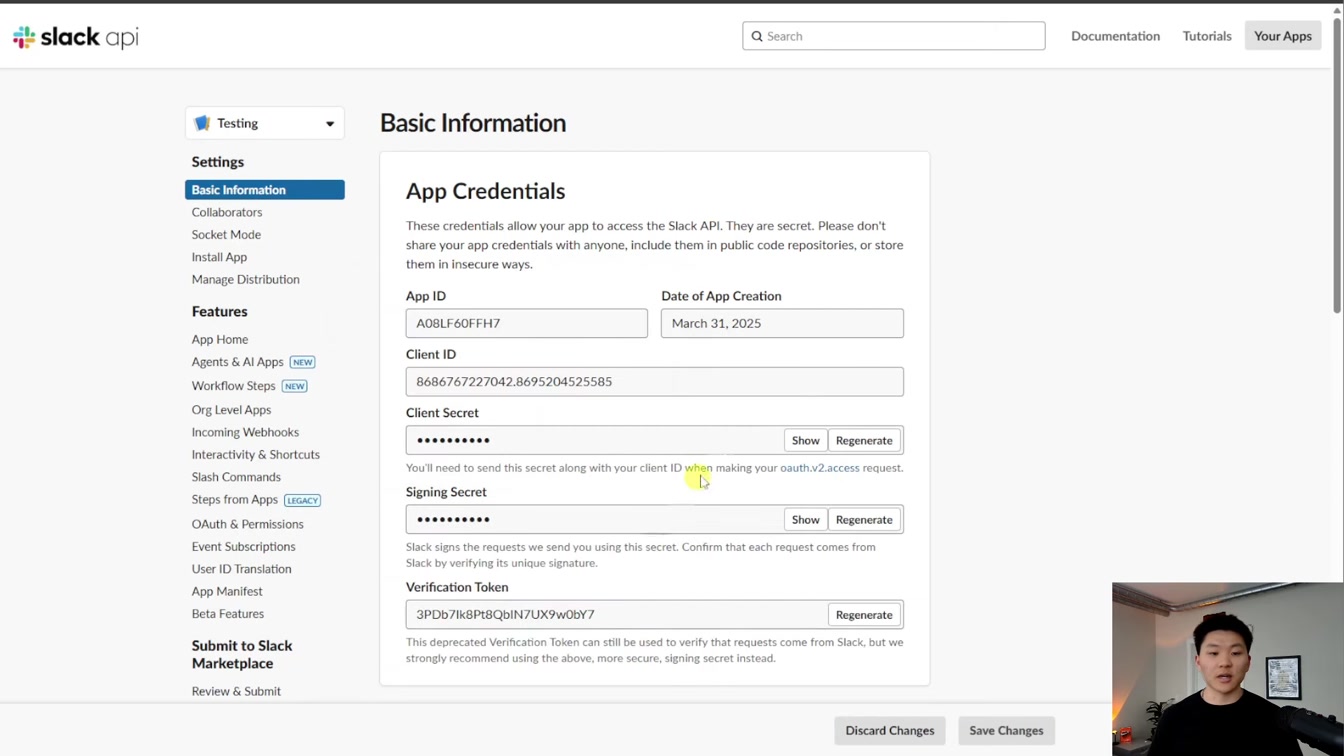Regenerate the Client Secret
This screenshot has width=1344, height=756.
click(x=864, y=440)
